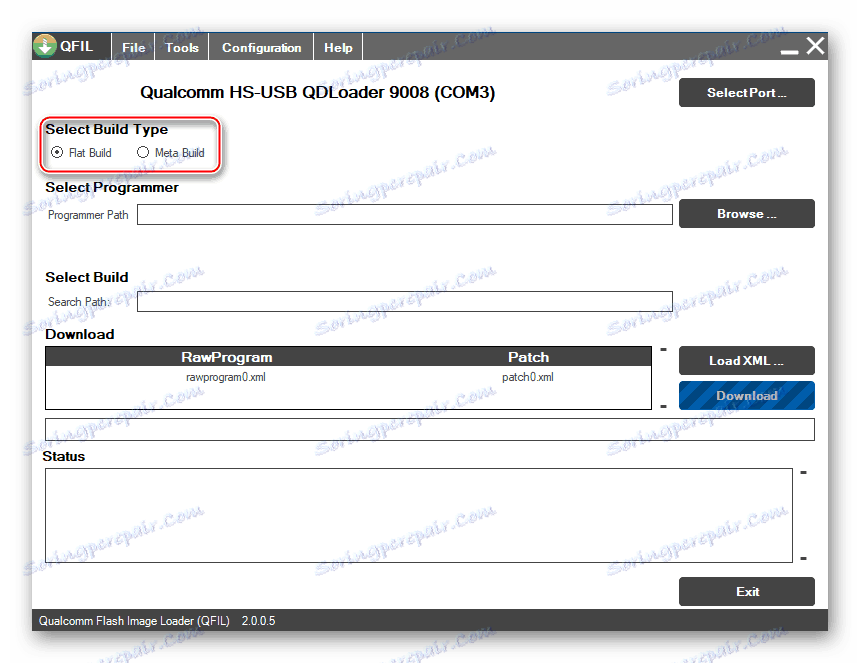Click the Load XML button
The image size is (860, 663).
746,361
